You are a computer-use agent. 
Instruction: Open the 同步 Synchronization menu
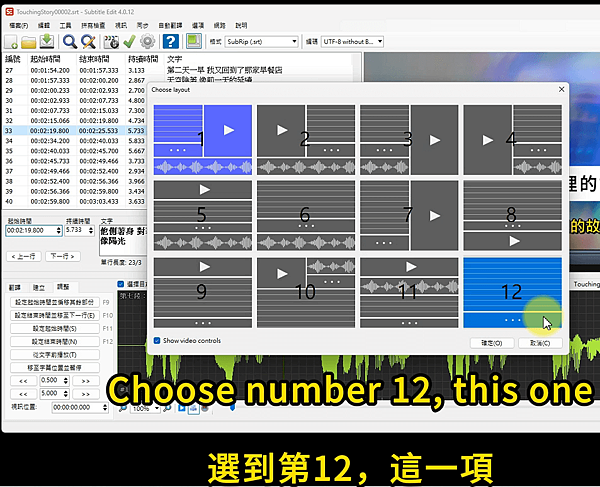coord(142,25)
